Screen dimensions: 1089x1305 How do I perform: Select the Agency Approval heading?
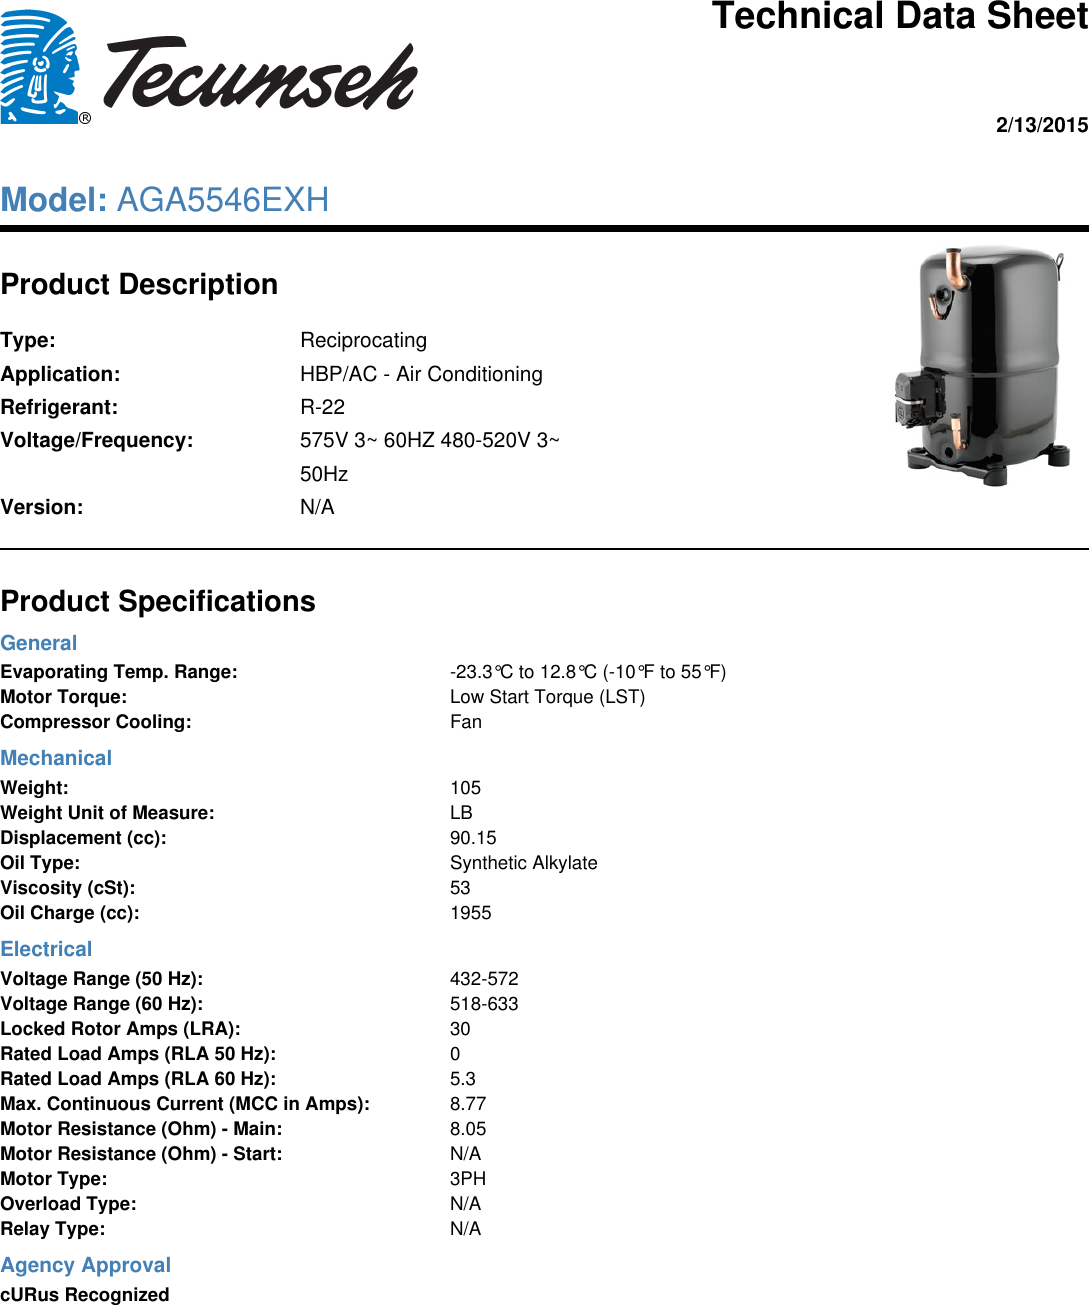tap(85, 1265)
